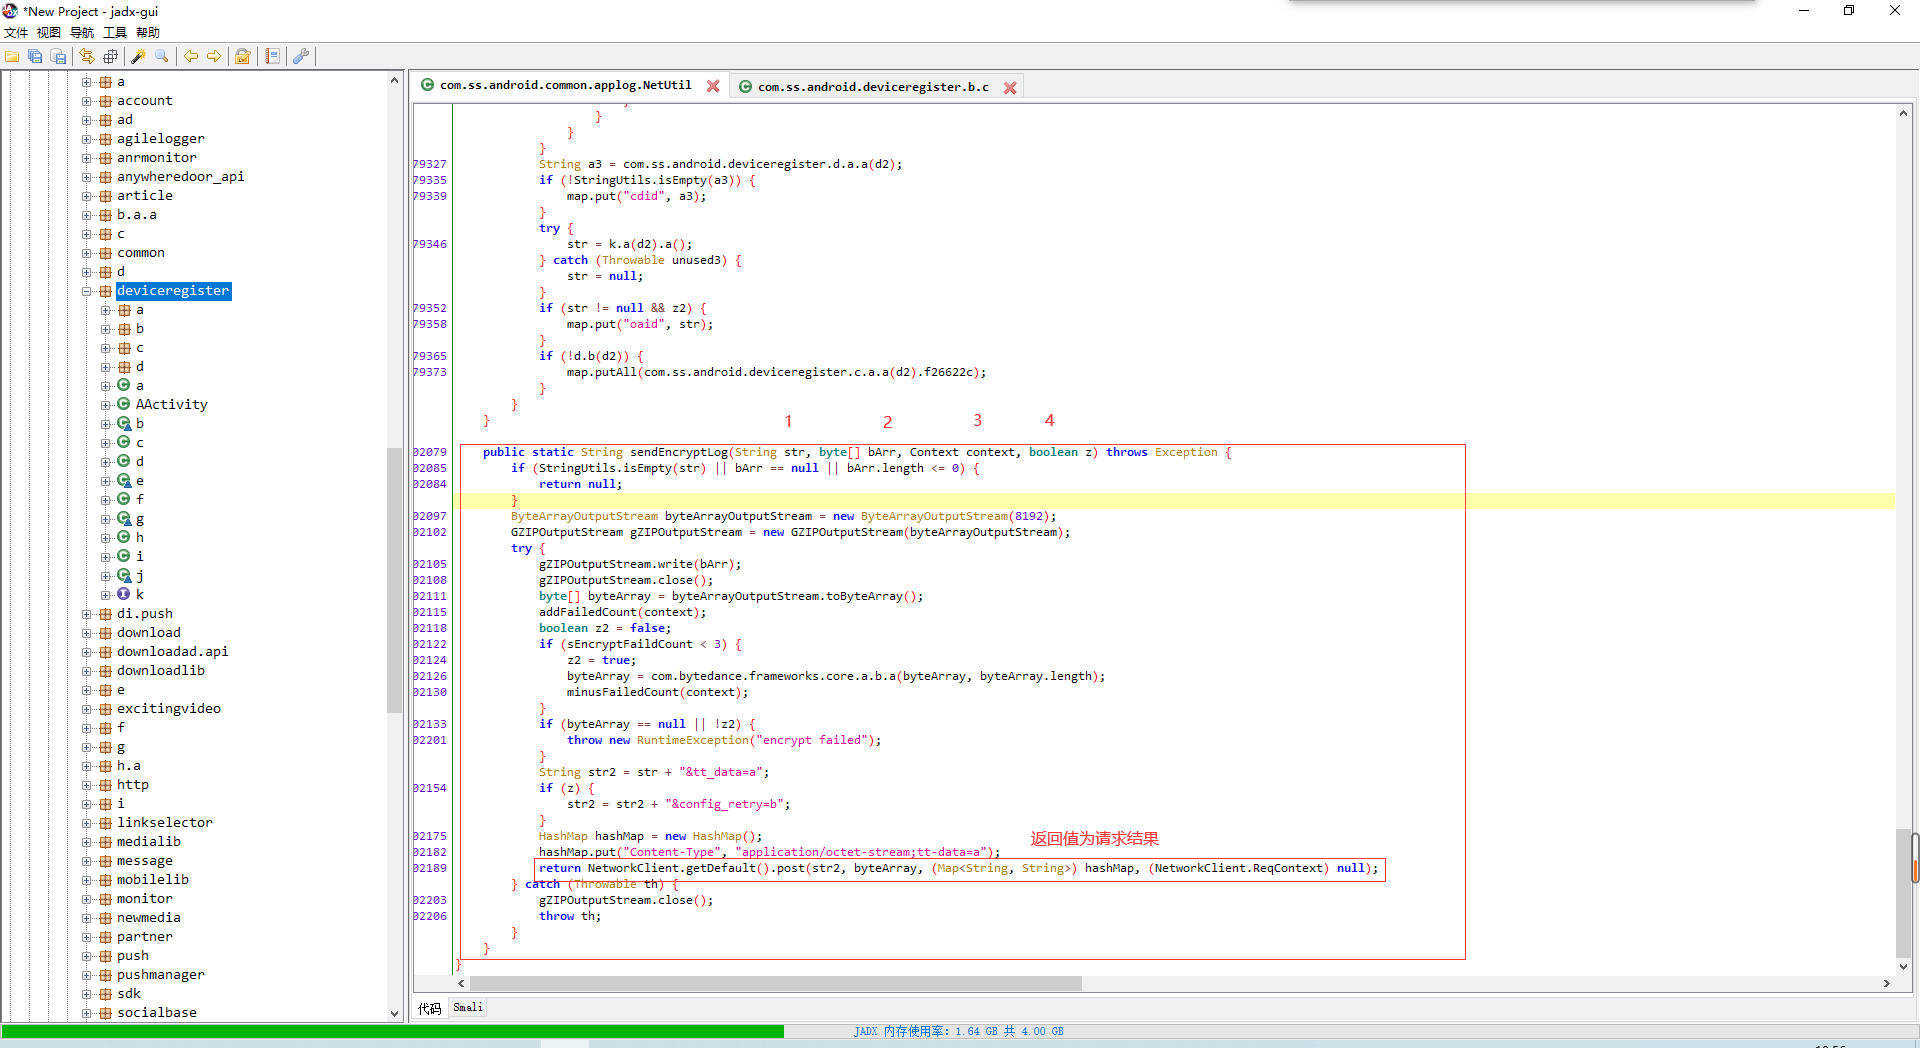Click the Save All toolbar icon

tap(35, 57)
